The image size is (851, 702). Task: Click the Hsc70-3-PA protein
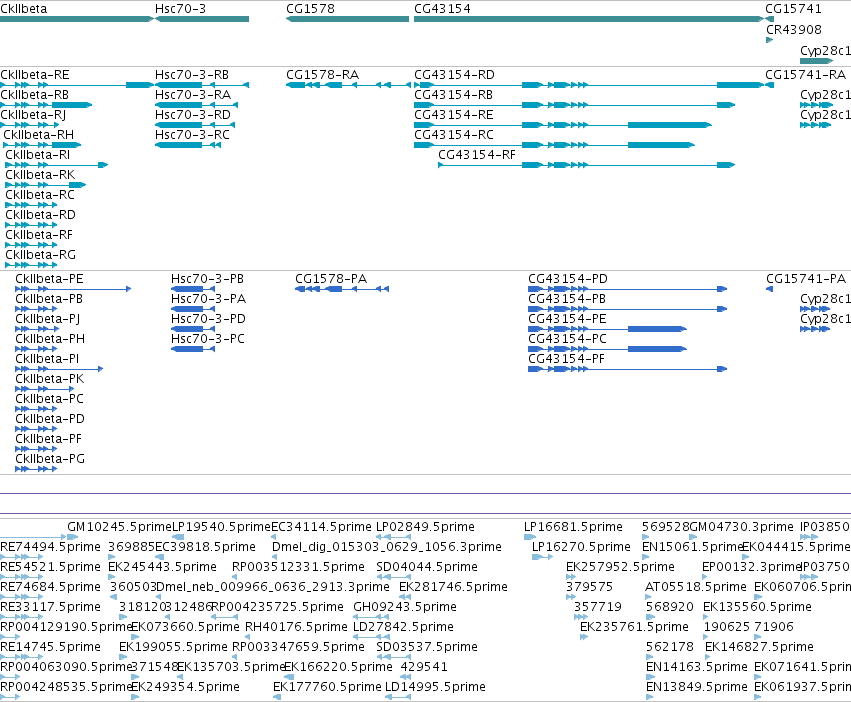click(193, 309)
